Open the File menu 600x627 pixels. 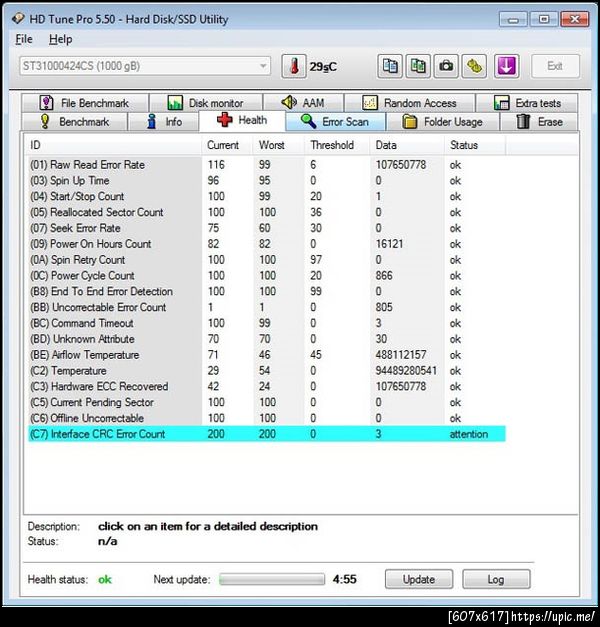point(24,39)
